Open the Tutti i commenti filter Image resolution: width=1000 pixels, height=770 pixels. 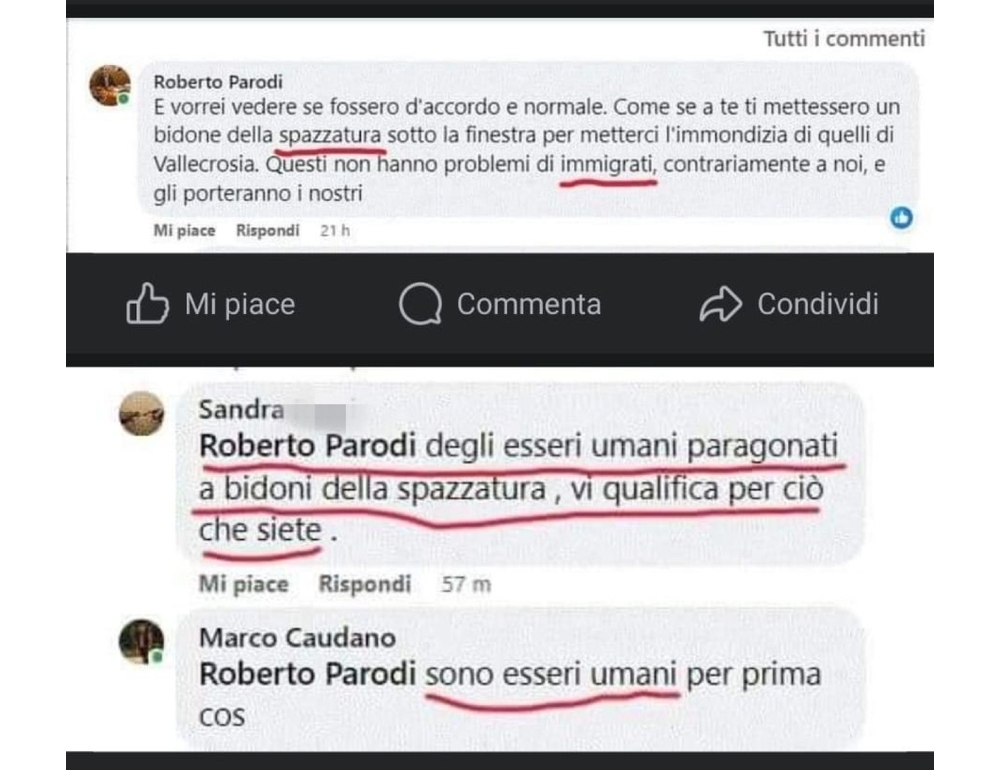point(844,39)
